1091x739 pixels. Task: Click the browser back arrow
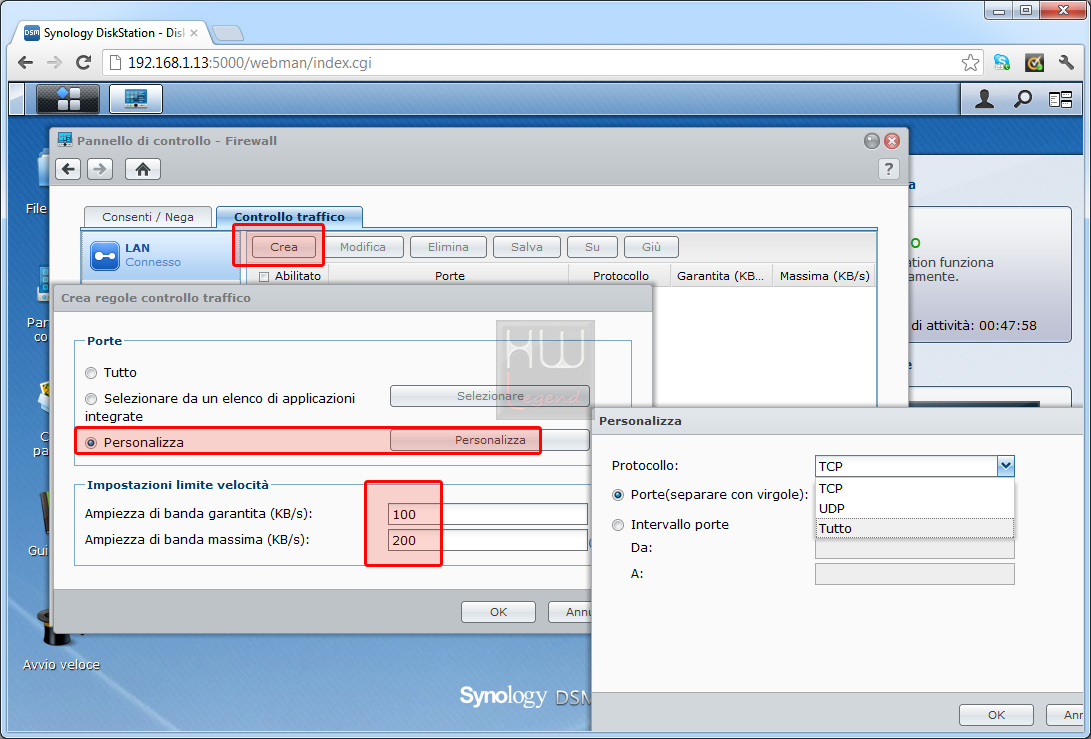click(25, 63)
